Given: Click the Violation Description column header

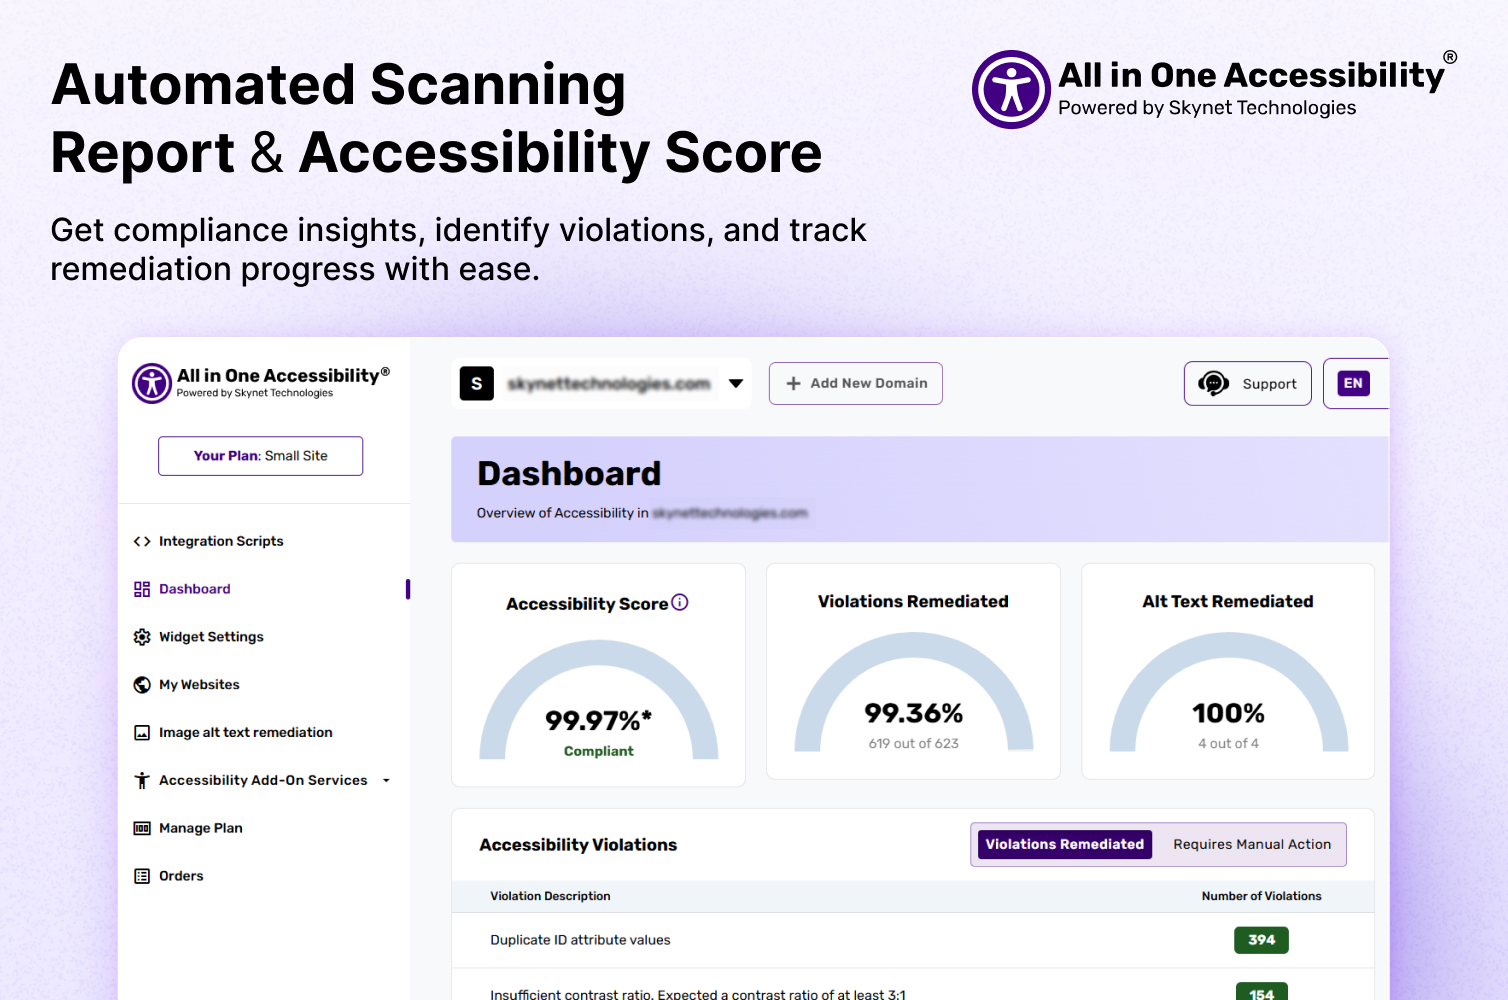Looking at the screenshot, I should click(x=550, y=896).
